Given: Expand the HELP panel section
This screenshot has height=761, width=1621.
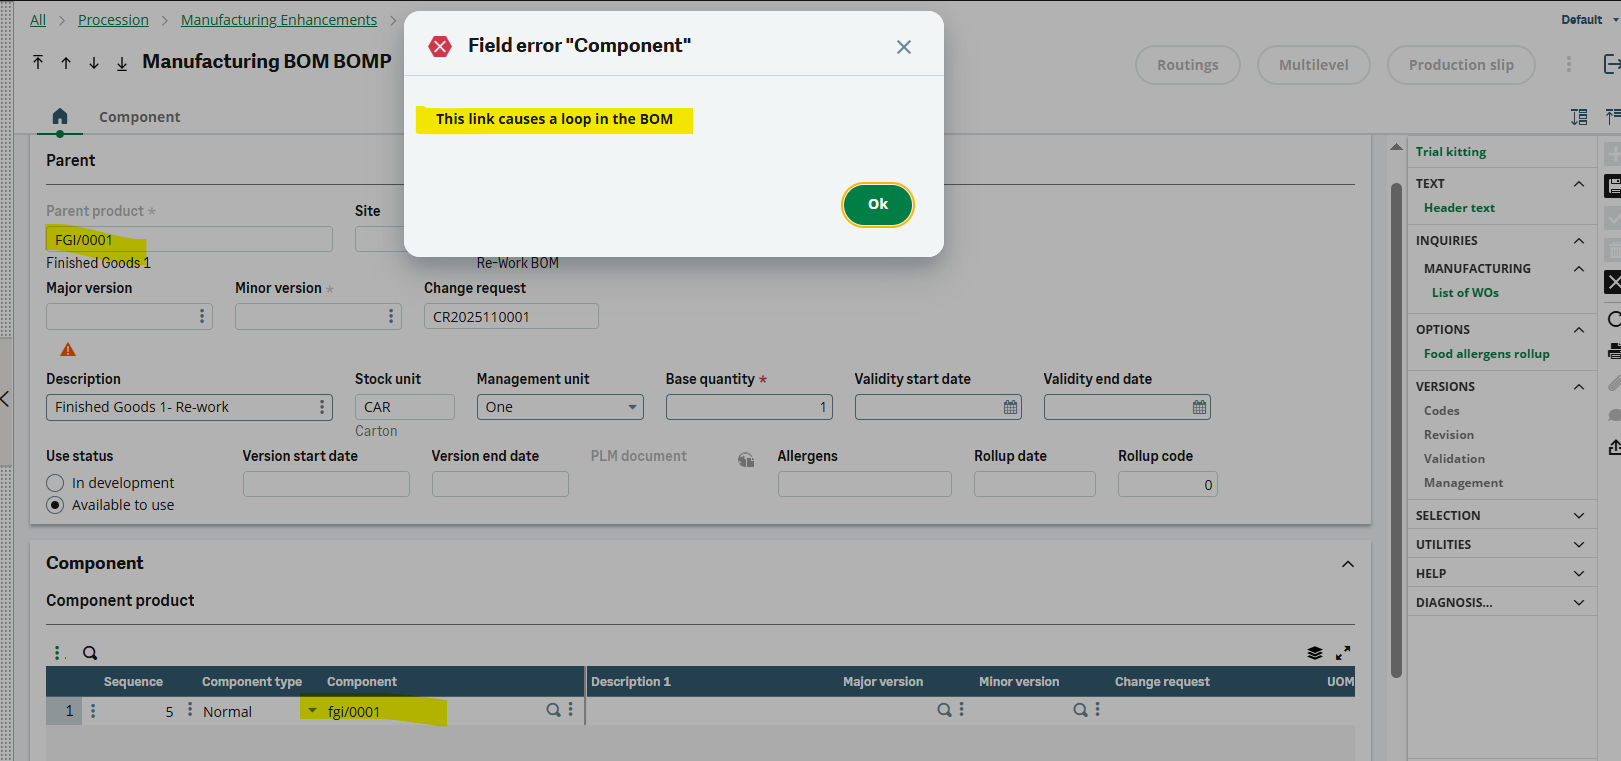Looking at the screenshot, I should (x=1579, y=574).
